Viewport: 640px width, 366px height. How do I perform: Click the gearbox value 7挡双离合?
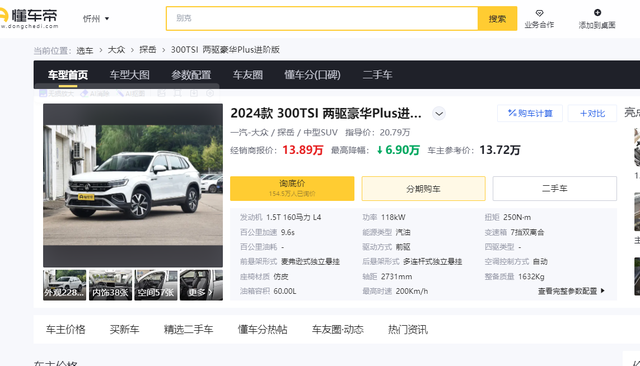527,232
